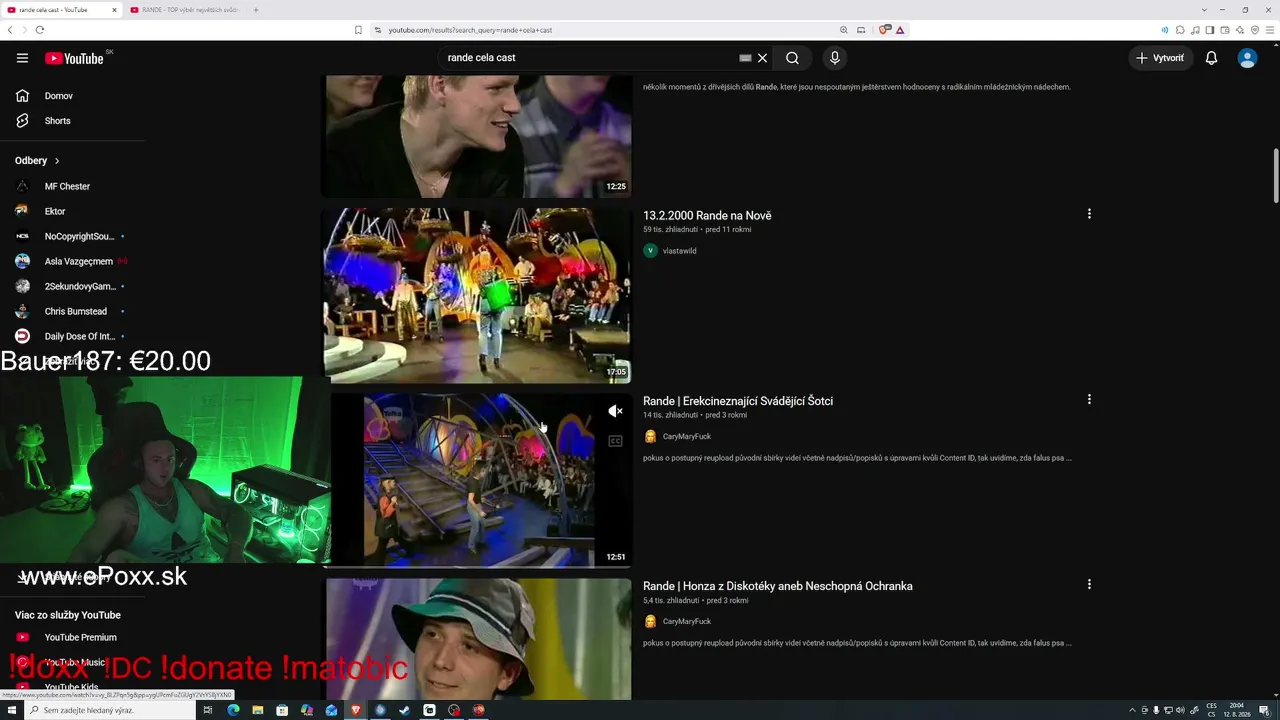
Task: Open the Brave Wallet icon
Action: click(x=1225, y=30)
